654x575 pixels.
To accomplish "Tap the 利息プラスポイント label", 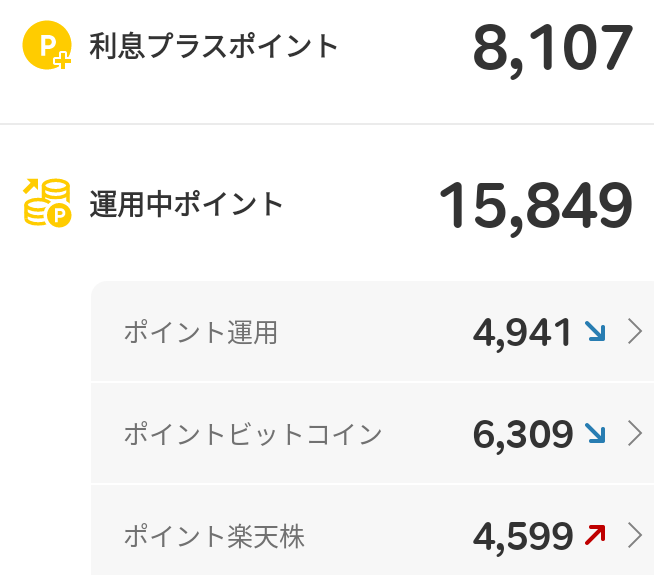I will [x=213, y=45].
